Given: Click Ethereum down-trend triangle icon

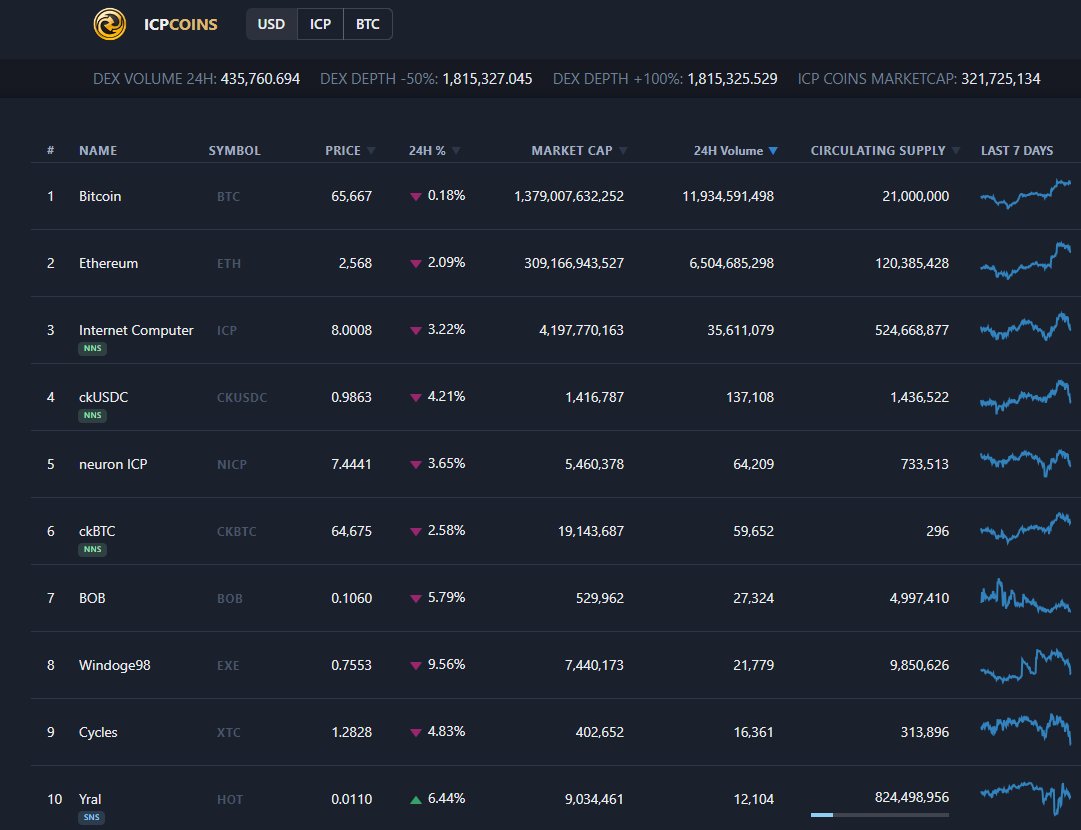Looking at the screenshot, I should tap(416, 263).
